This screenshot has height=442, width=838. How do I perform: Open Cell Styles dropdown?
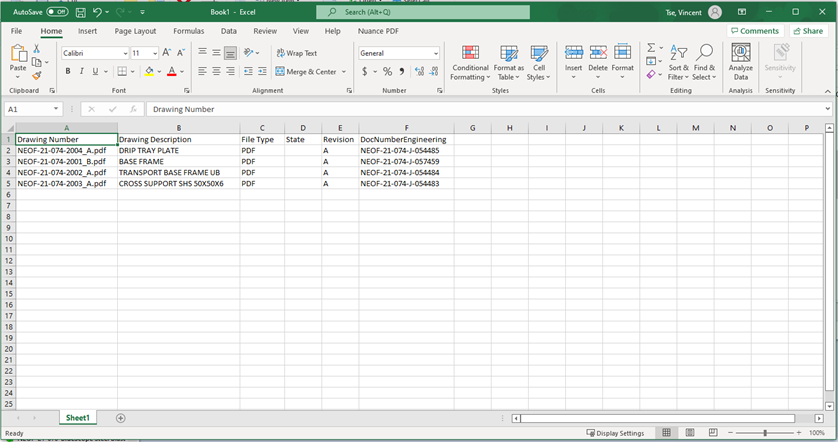[539, 63]
